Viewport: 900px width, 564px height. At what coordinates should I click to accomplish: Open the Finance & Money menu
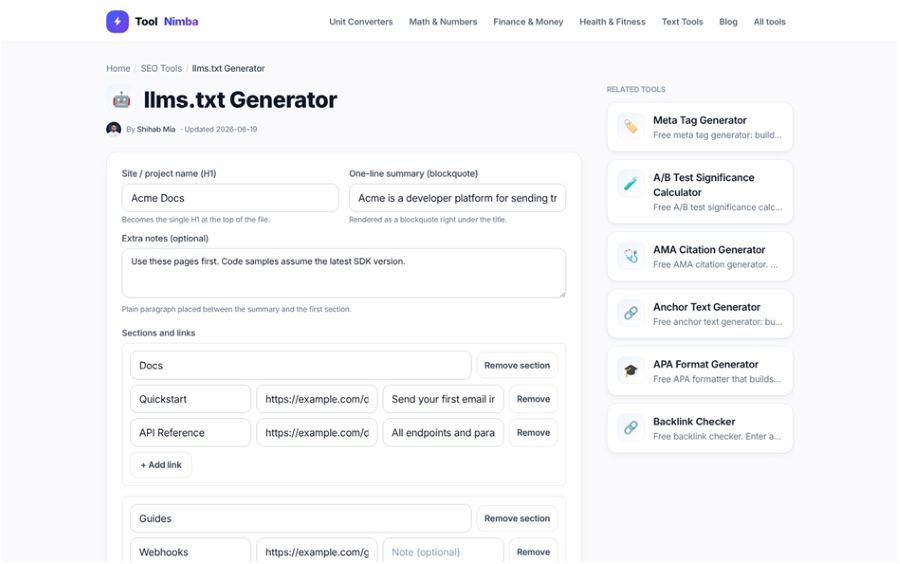[x=528, y=22]
